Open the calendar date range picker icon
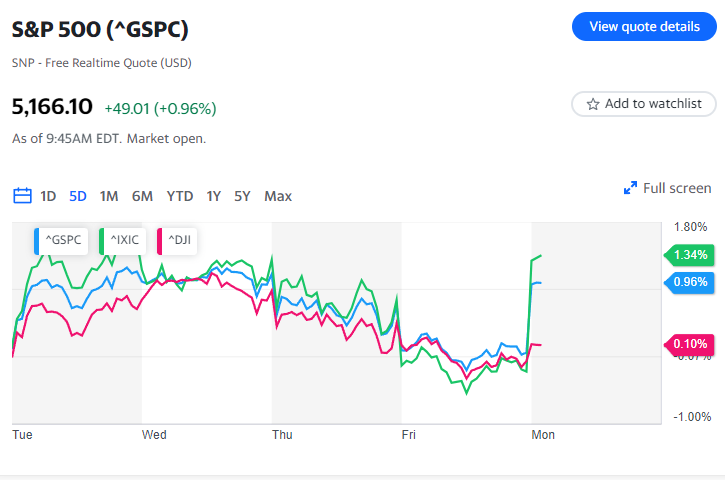Screen dimensions: 725x480 (x=22, y=196)
